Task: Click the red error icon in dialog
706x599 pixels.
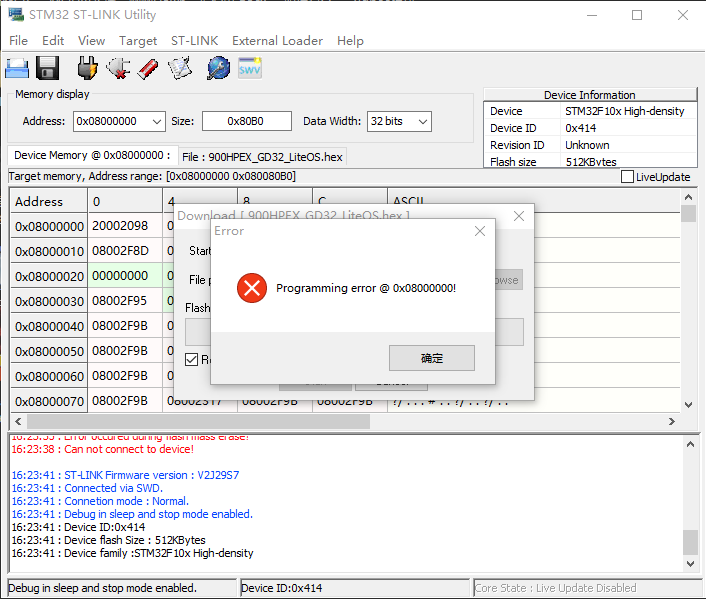Action: [x=252, y=288]
